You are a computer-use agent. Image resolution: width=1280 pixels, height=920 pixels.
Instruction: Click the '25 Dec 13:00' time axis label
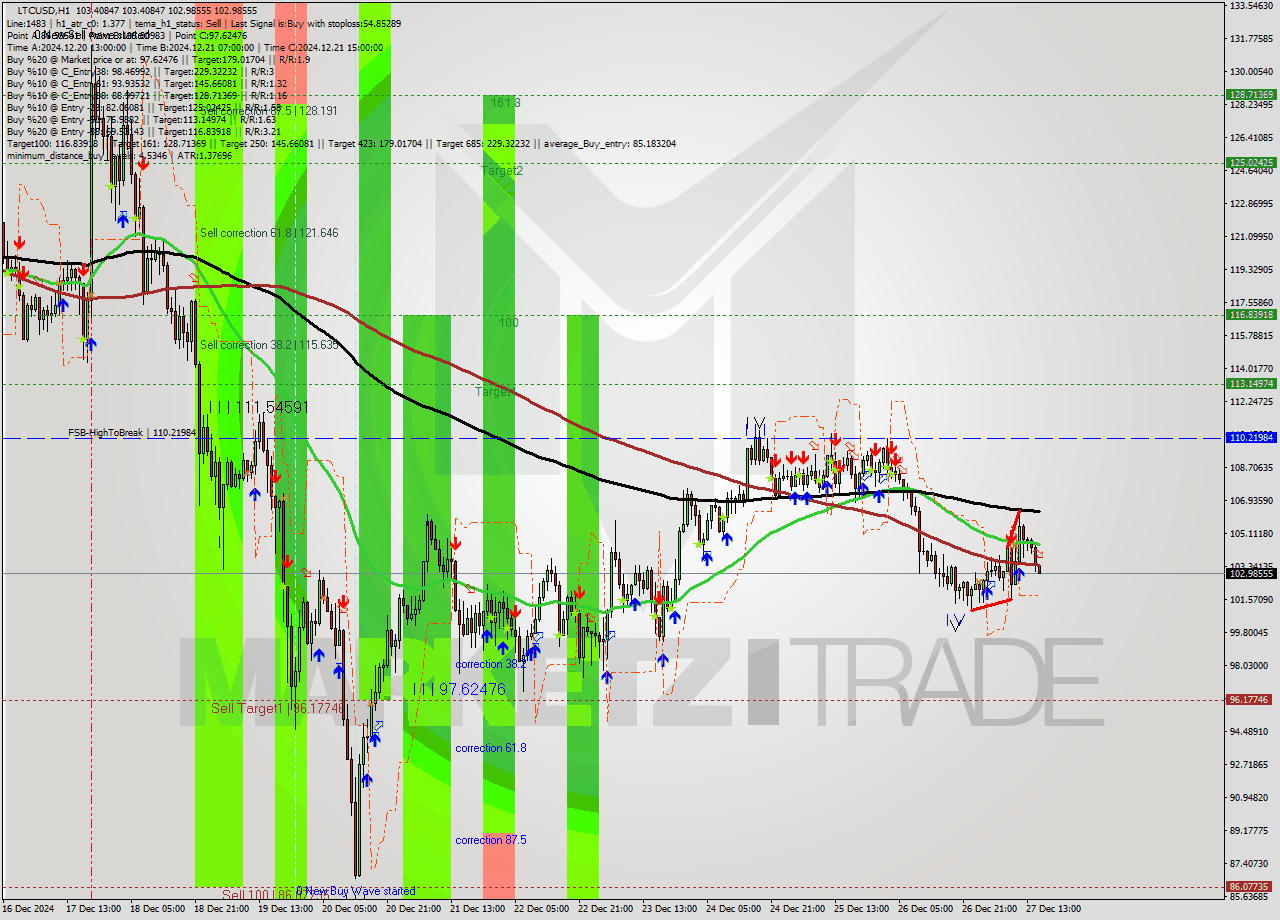pos(861,909)
